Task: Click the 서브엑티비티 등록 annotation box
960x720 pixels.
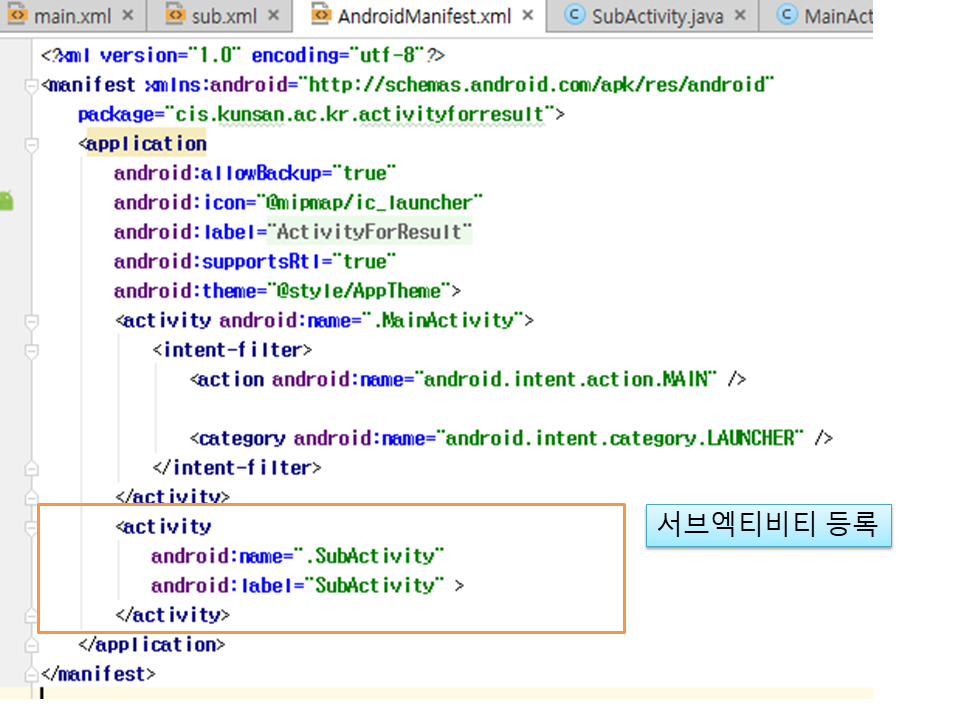Action: tap(768, 525)
